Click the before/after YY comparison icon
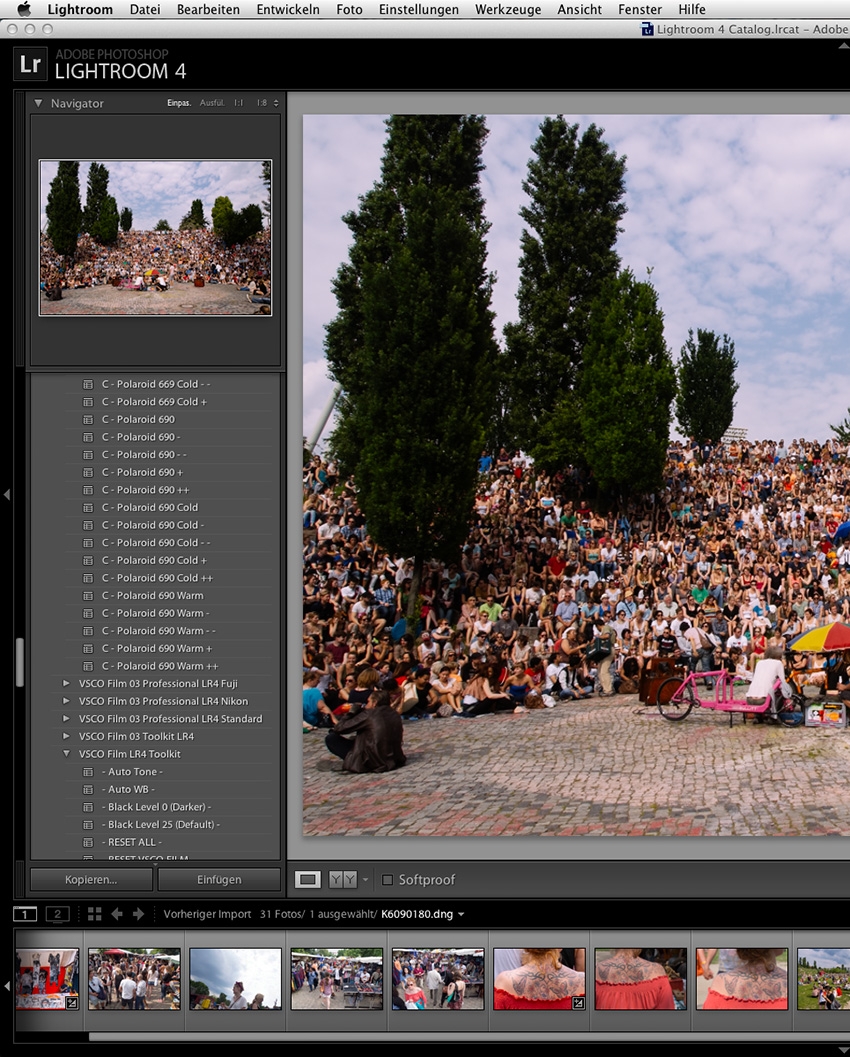 342,880
